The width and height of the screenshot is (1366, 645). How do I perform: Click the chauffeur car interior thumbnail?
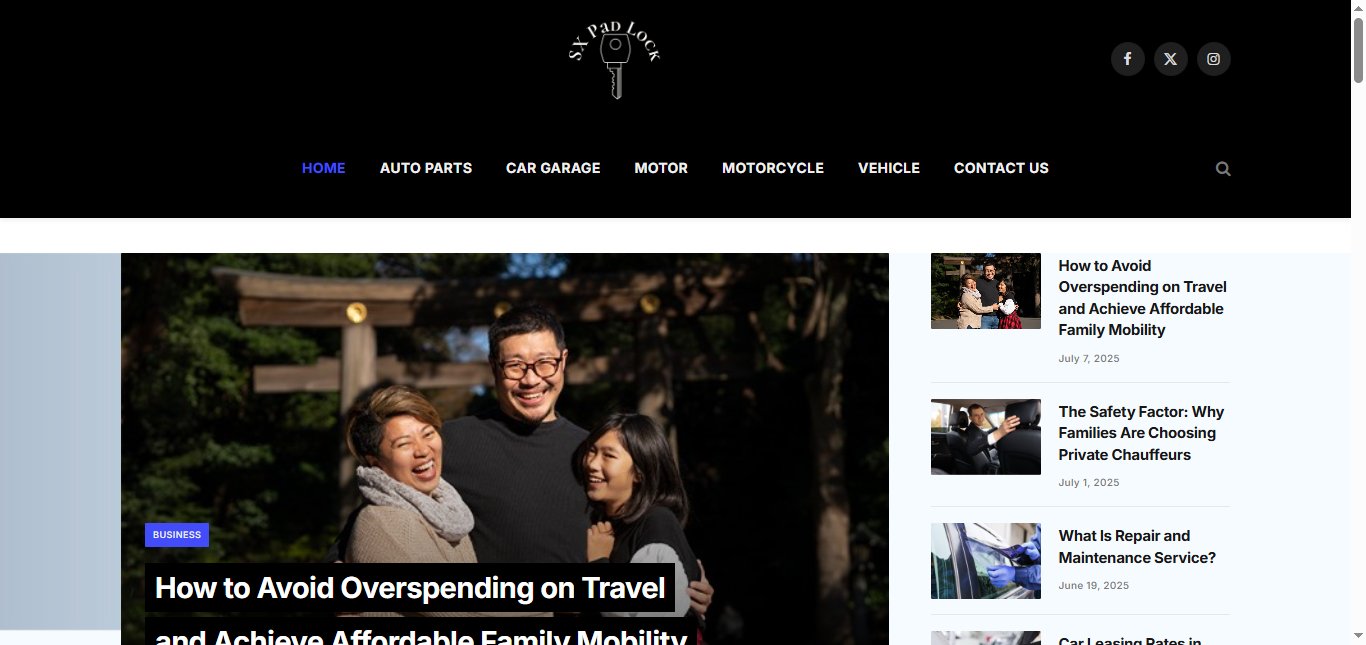tap(986, 437)
